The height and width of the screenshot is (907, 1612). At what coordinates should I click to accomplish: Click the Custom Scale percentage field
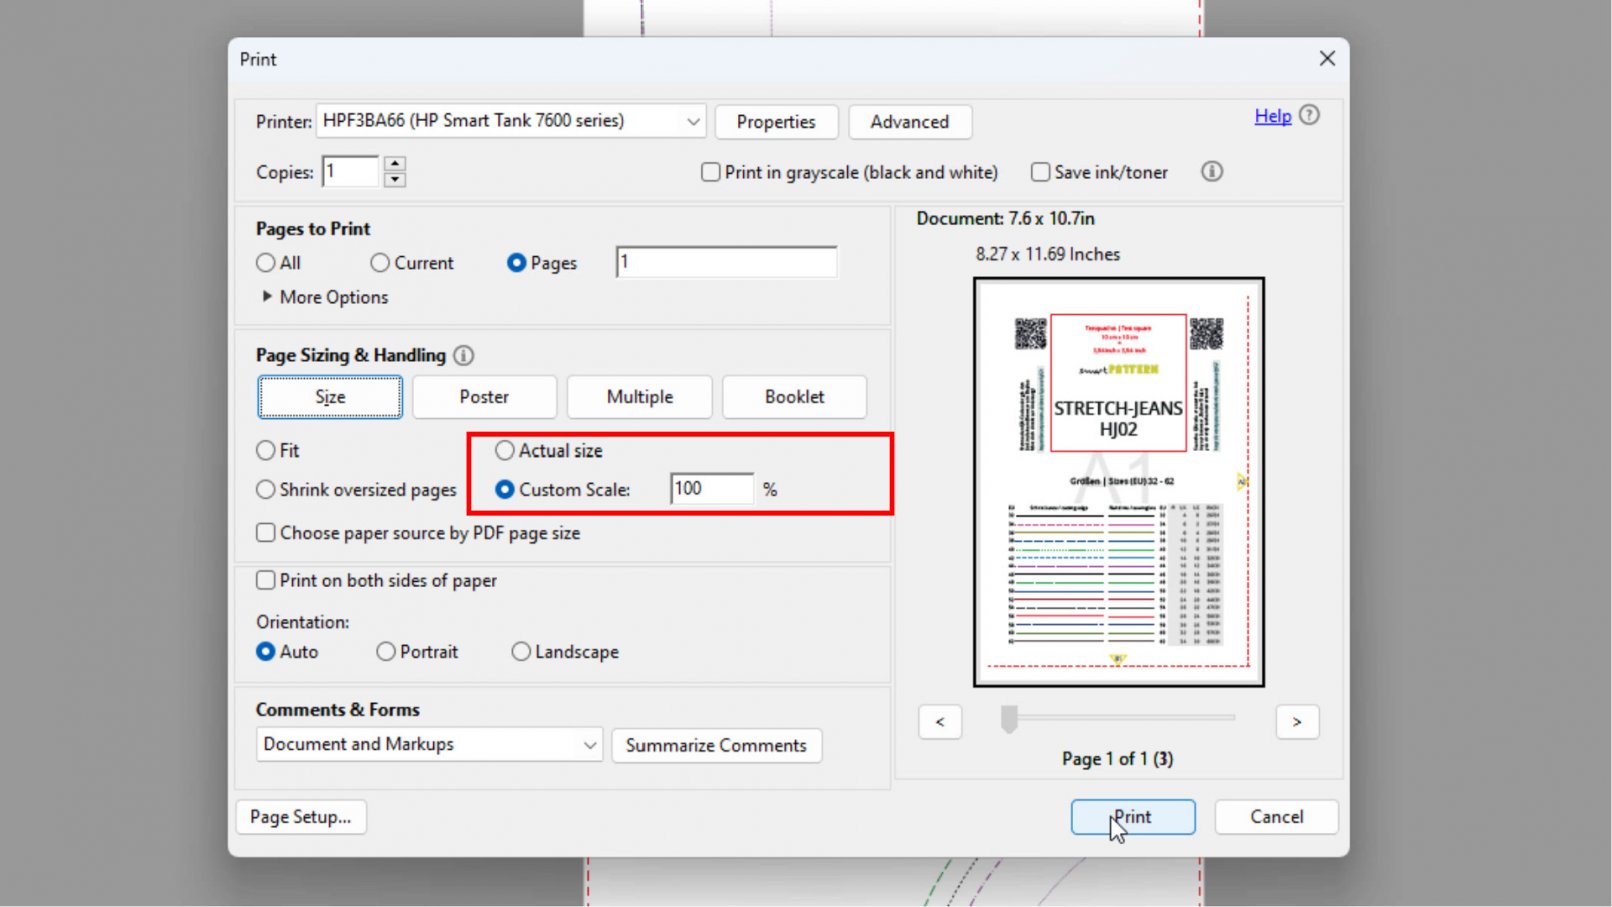[x=711, y=488]
